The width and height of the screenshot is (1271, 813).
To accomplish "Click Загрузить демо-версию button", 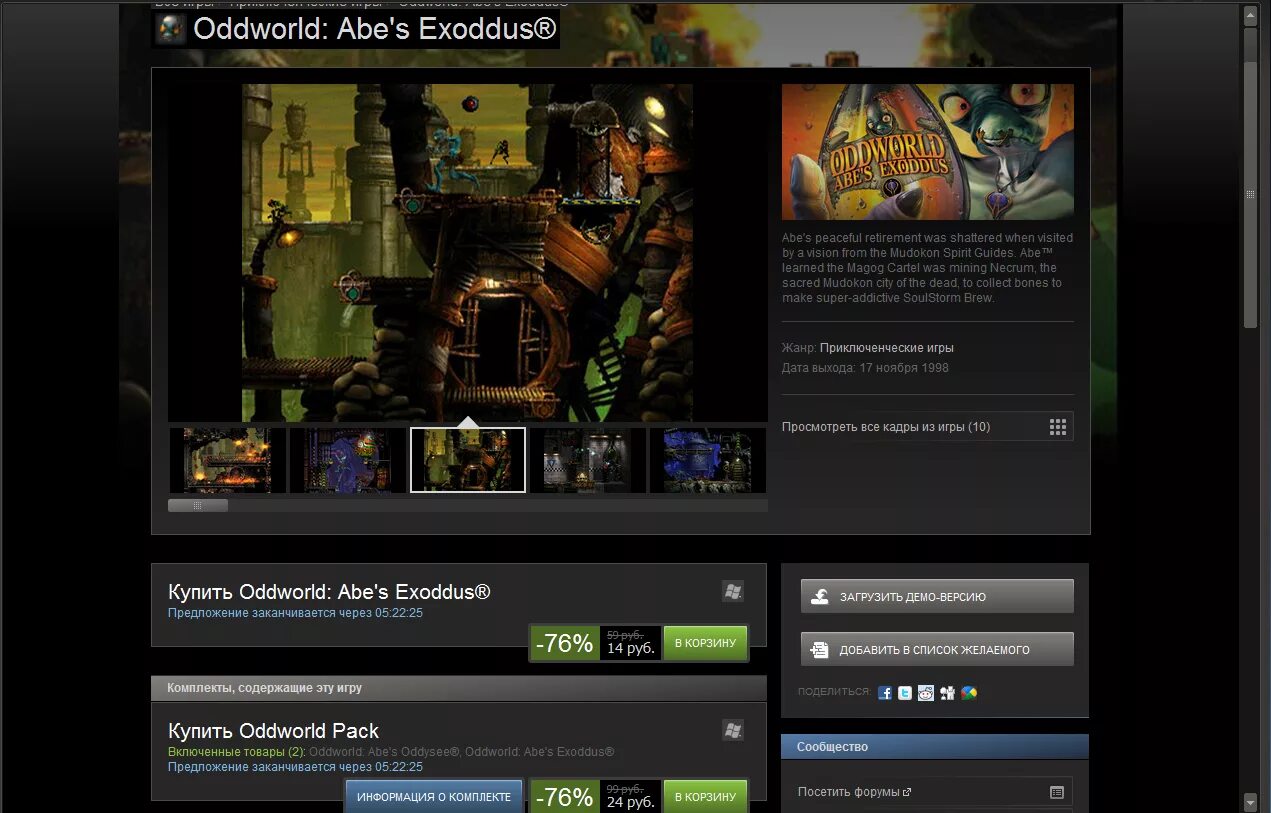I will click(x=937, y=596).
